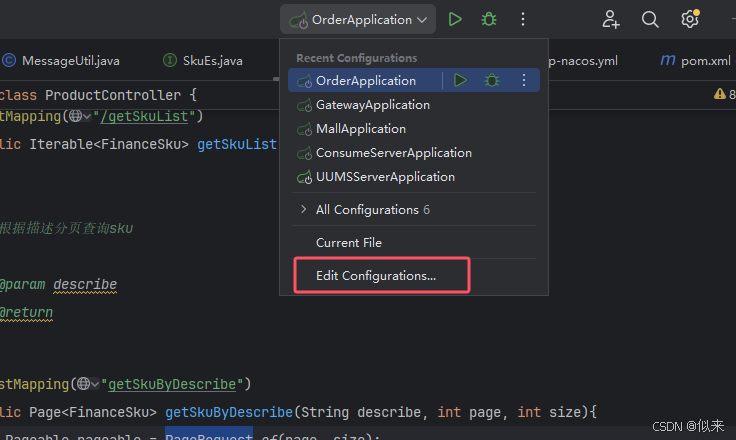The height and width of the screenshot is (440, 736).
Task: Open IDE settings gear
Action: (x=690, y=19)
